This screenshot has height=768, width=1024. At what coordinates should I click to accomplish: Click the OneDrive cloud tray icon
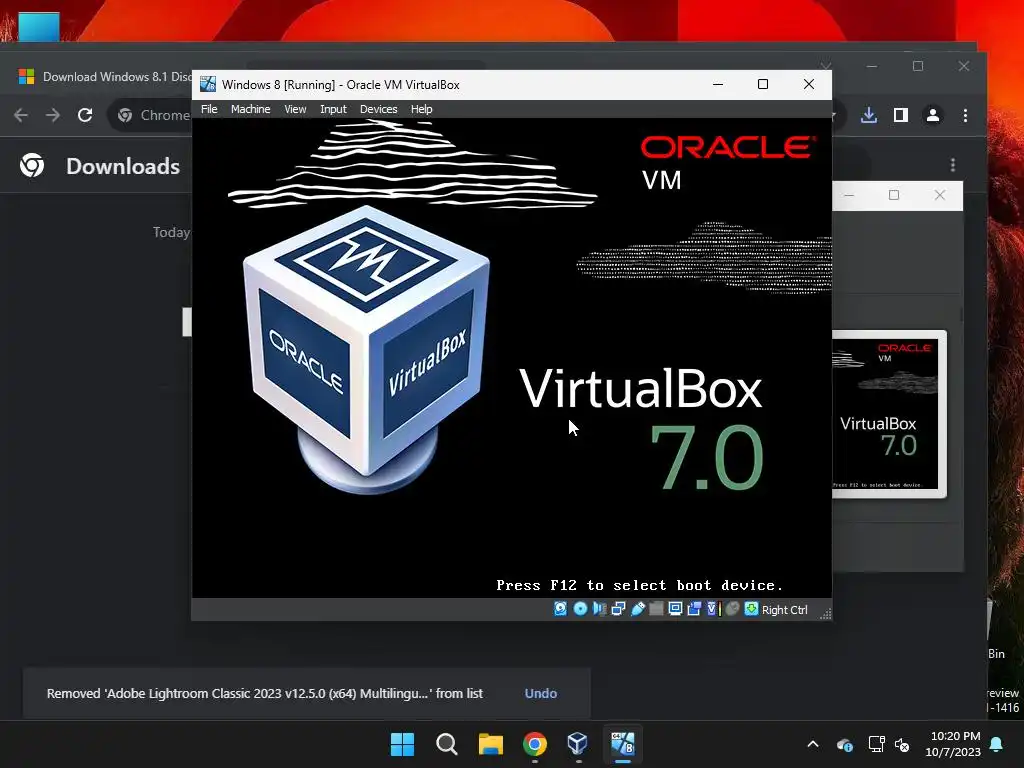pos(844,744)
